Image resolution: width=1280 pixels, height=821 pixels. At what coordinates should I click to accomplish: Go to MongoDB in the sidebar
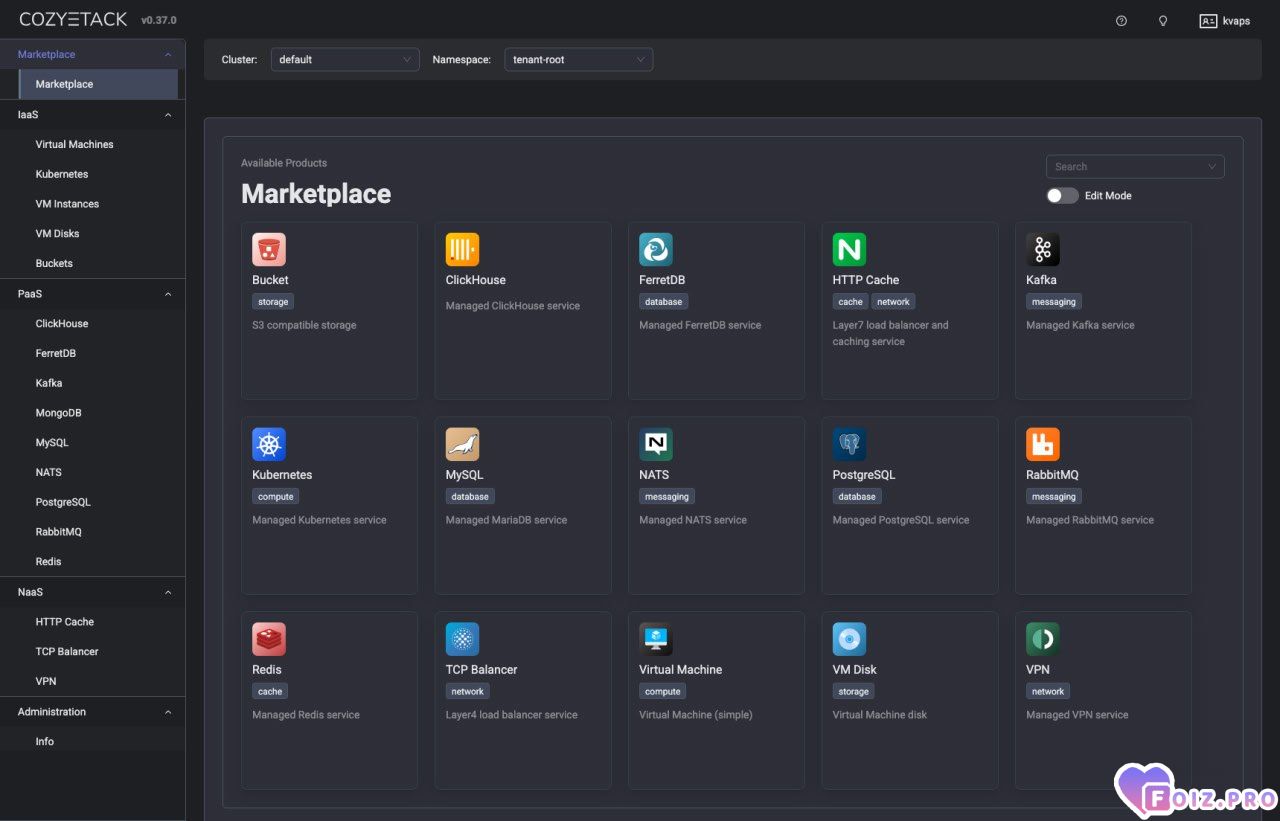[59, 413]
